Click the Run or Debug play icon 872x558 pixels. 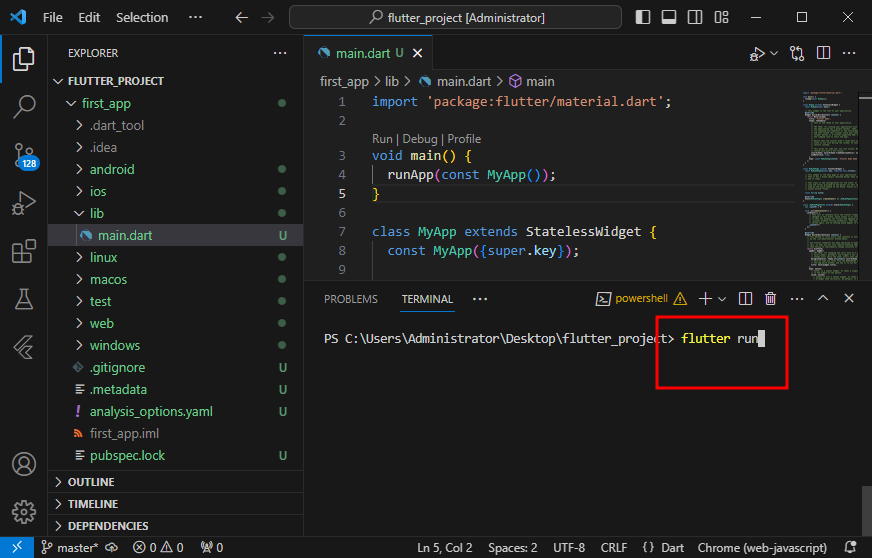point(757,53)
